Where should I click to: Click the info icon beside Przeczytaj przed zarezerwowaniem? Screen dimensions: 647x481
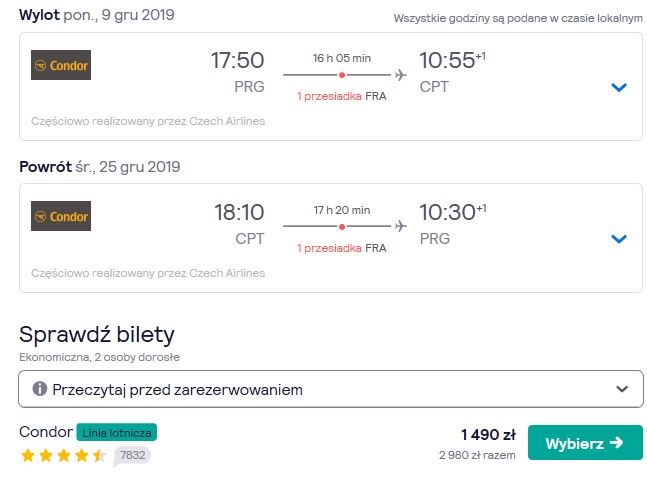[40, 389]
